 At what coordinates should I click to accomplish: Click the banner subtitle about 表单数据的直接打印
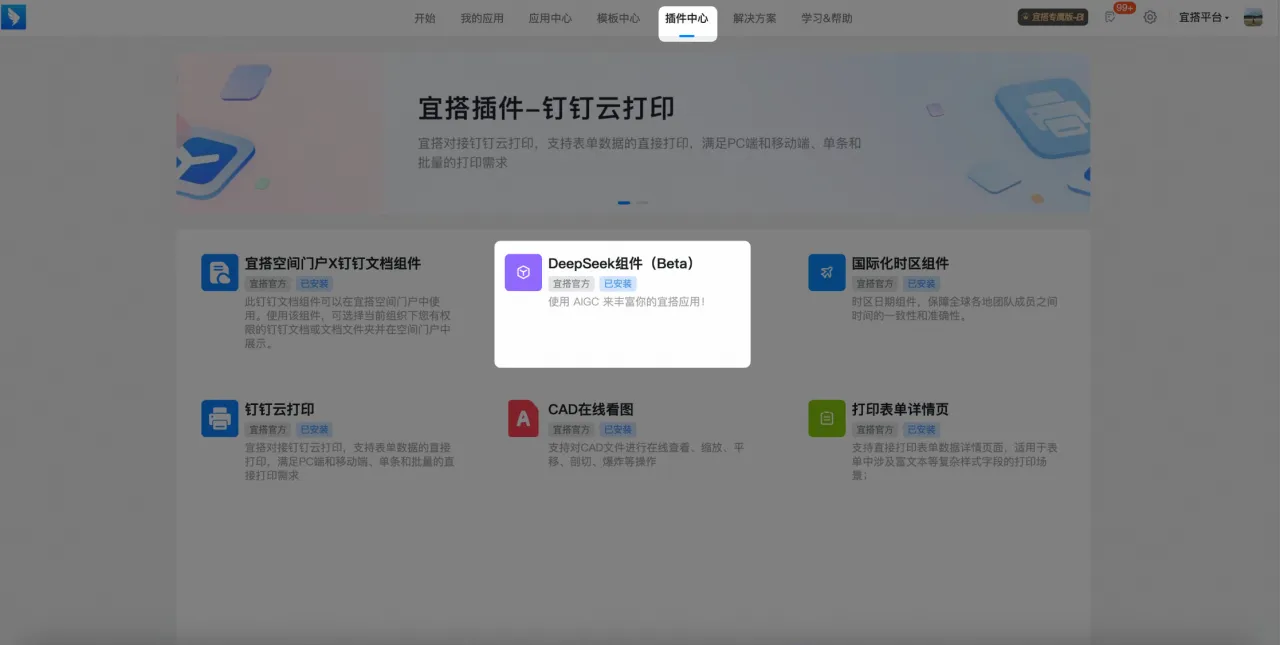pos(639,152)
